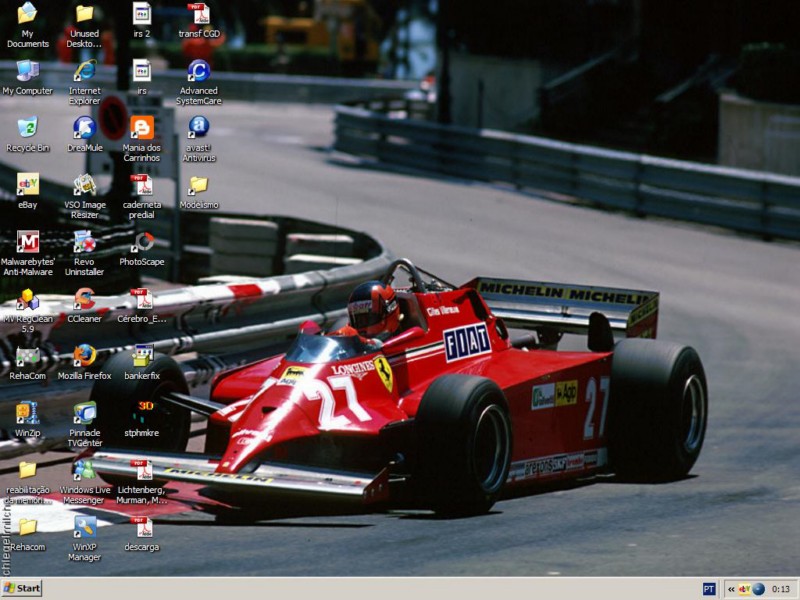The width and height of the screenshot is (800, 600).
Task: Open the 'reabilitação da memóri...' folder
Action: [28, 470]
